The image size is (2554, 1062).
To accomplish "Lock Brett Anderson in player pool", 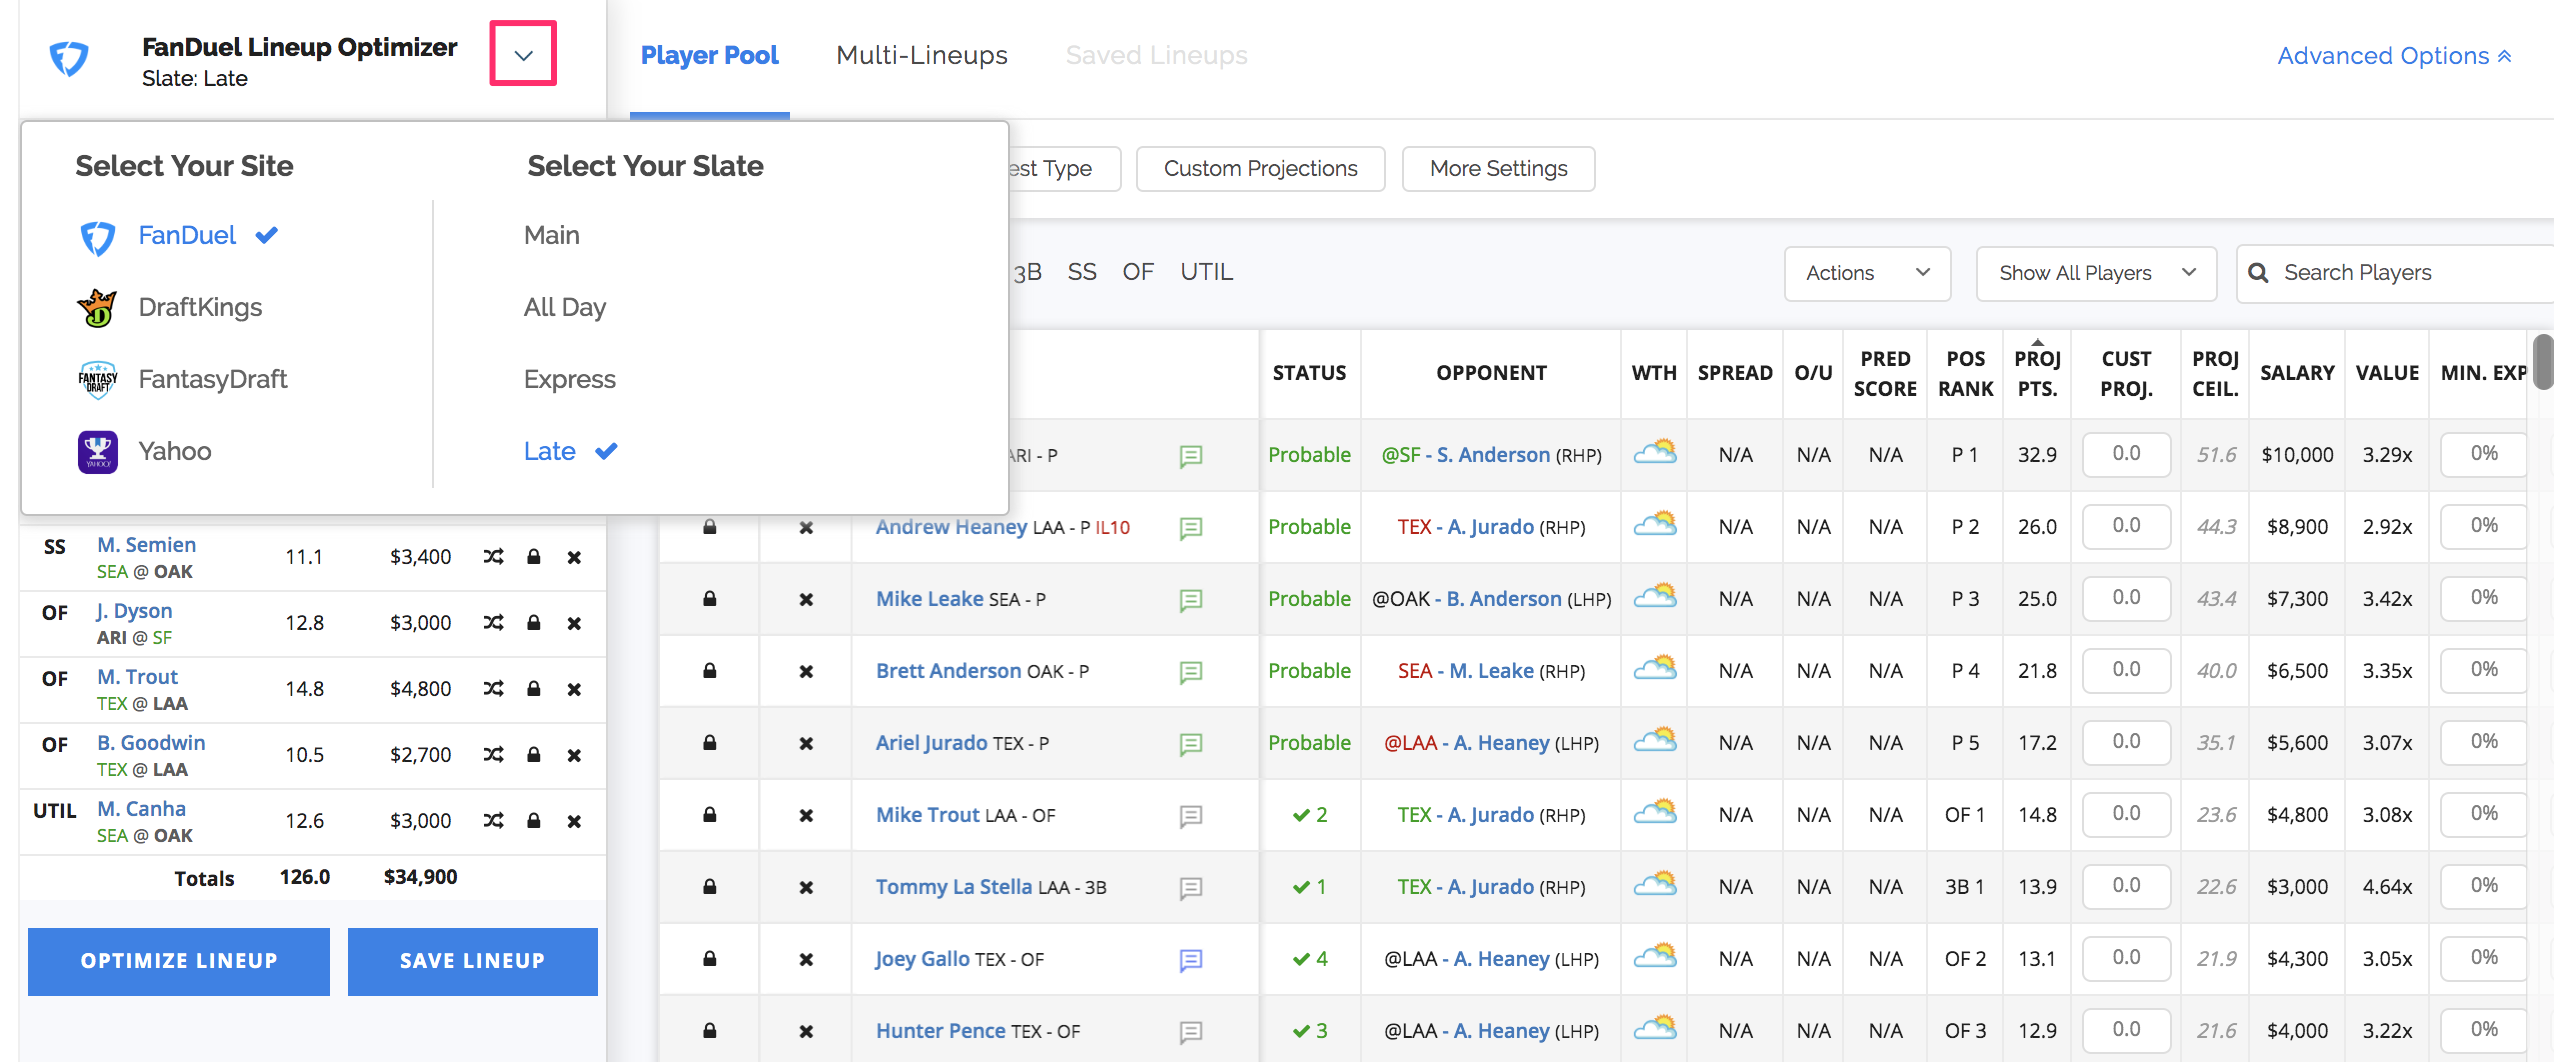I will [x=709, y=671].
